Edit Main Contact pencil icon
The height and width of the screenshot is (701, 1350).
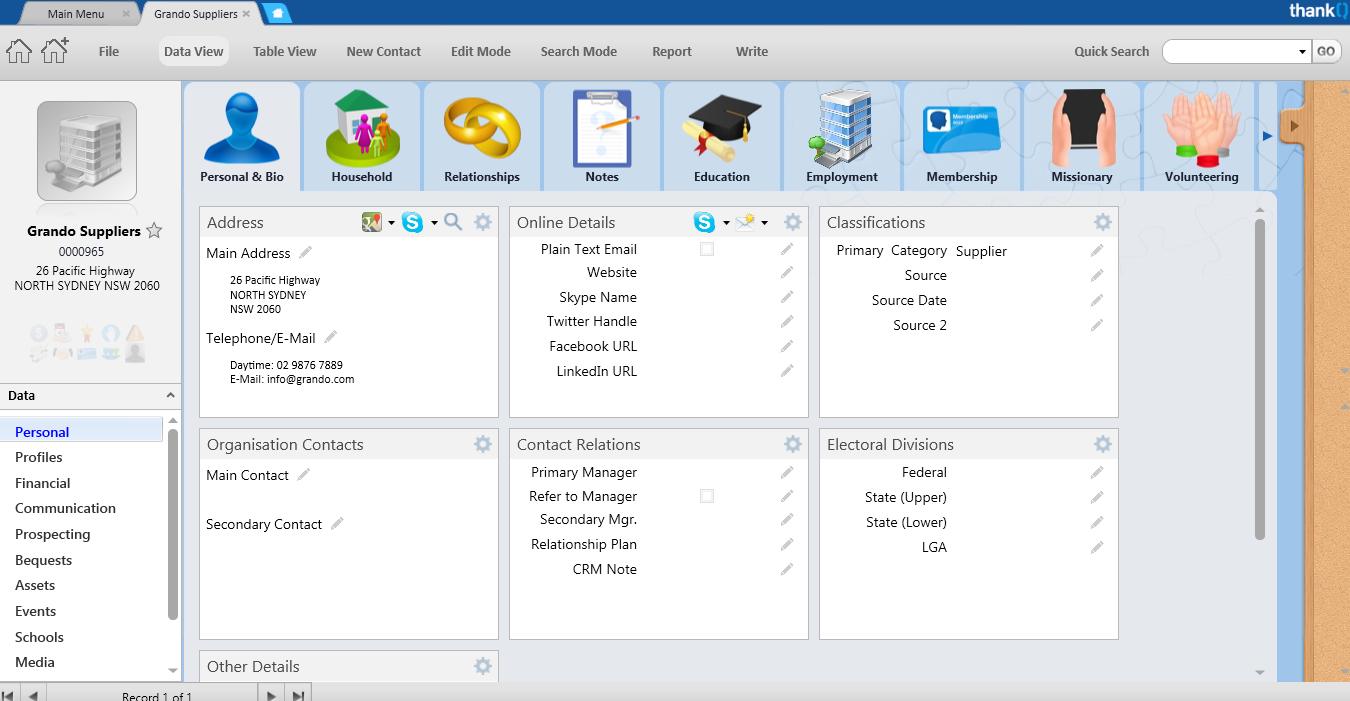303,474
